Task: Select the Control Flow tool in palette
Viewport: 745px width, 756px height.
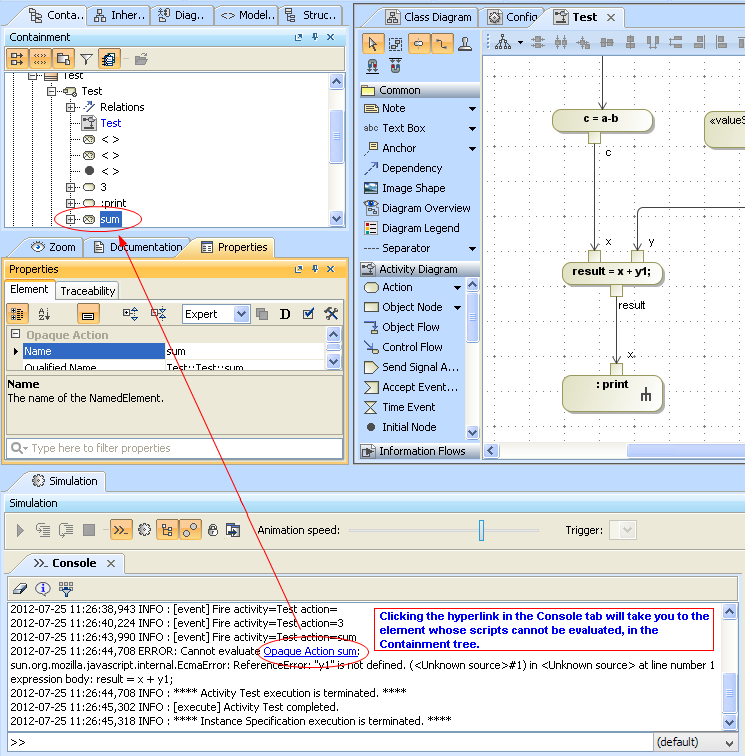Action: (411, 347)
